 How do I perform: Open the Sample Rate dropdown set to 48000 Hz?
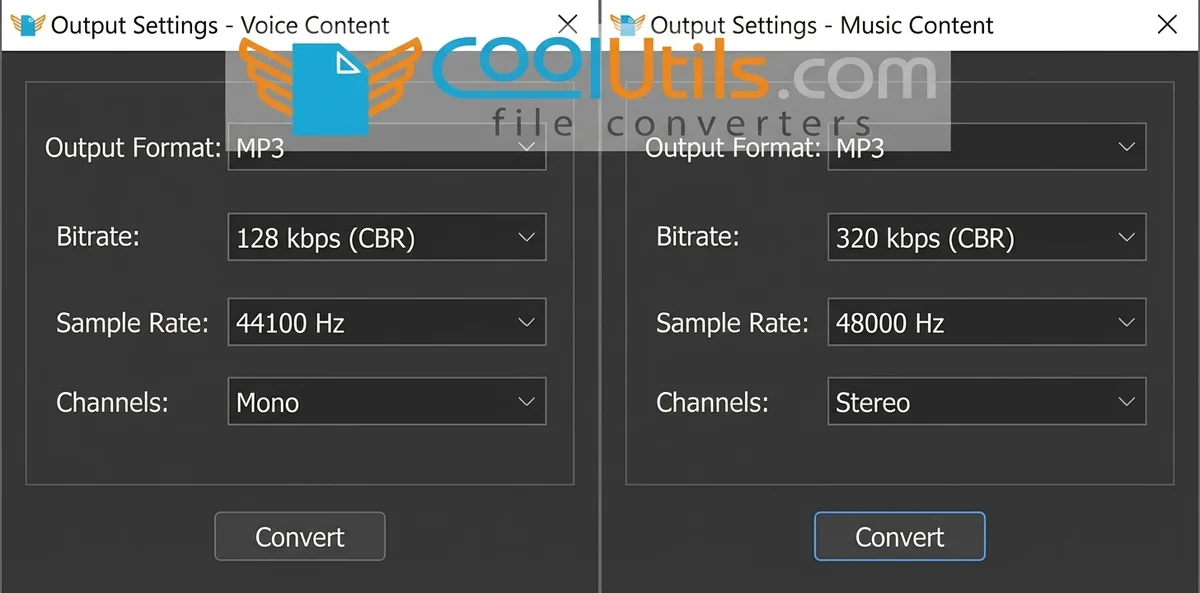coord(987,322)
